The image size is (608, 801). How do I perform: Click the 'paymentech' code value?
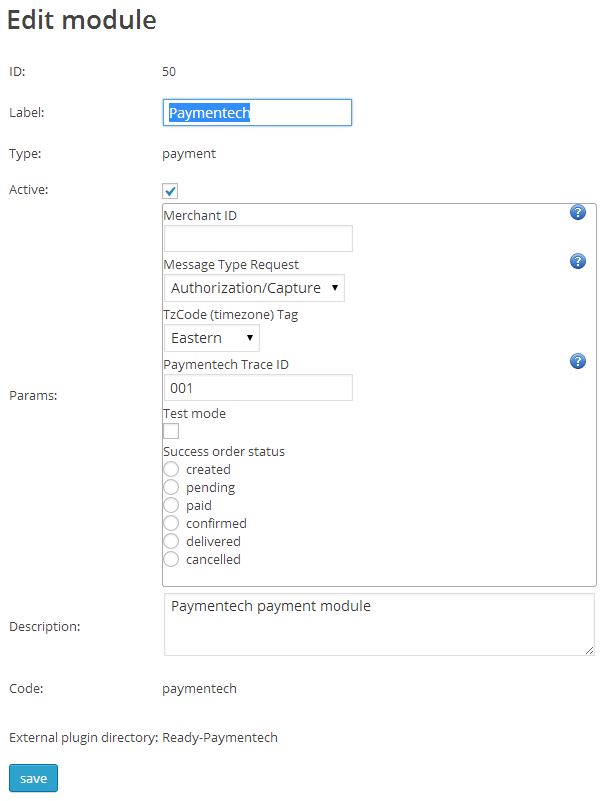[x=199, y=689]
